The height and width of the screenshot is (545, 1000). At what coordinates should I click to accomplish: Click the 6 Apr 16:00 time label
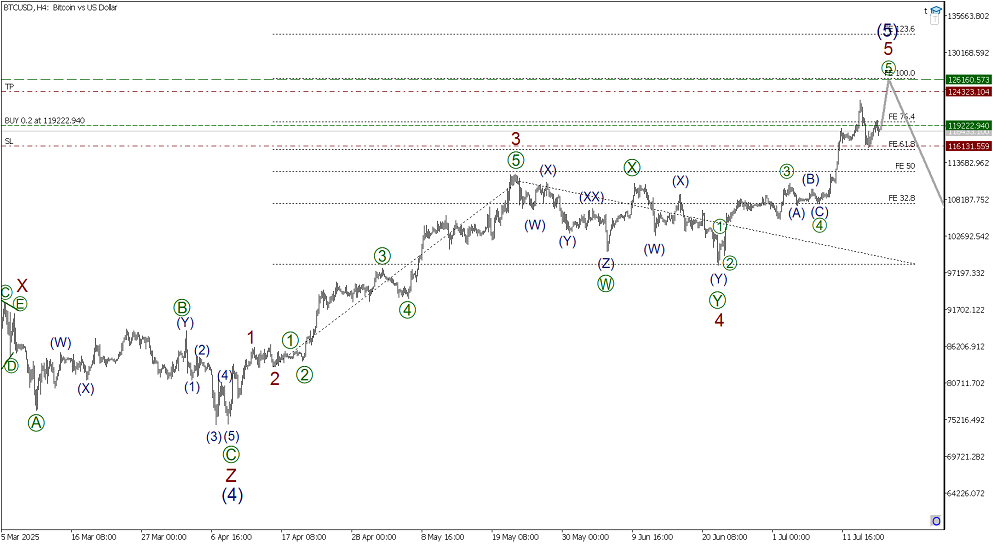(232, 537)
